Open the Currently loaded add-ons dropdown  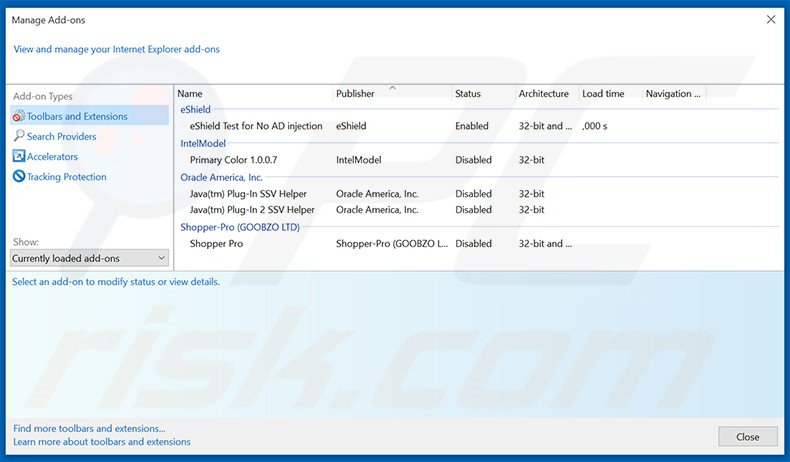[90, 258]
